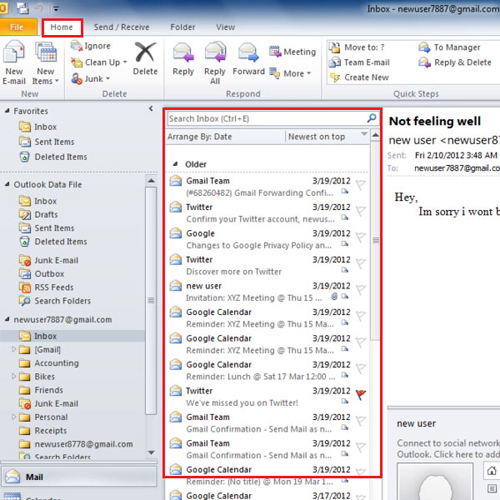The height and width of the screenshot is (500, 500).
Task: Create a New E-mail message
Action: pyautogui.click(x=14, y=62)
